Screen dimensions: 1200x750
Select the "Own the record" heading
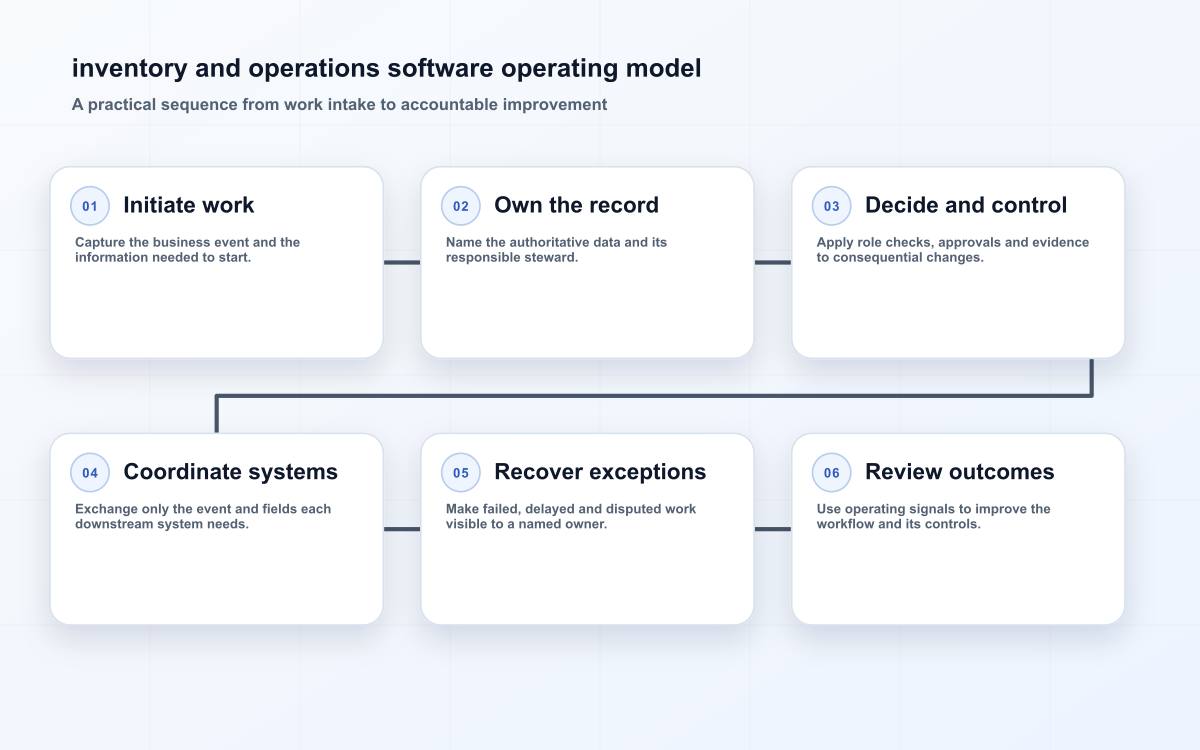576,205
